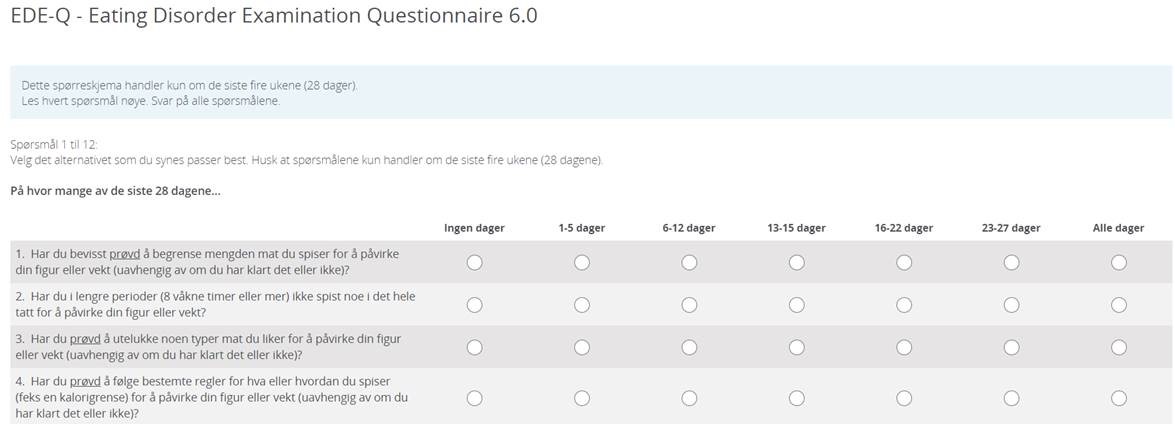Image resolution: width=1175 pixels, height=424 pixels.
Task: Select '1-5 dager' for question 4
Action: pos(582,397)
